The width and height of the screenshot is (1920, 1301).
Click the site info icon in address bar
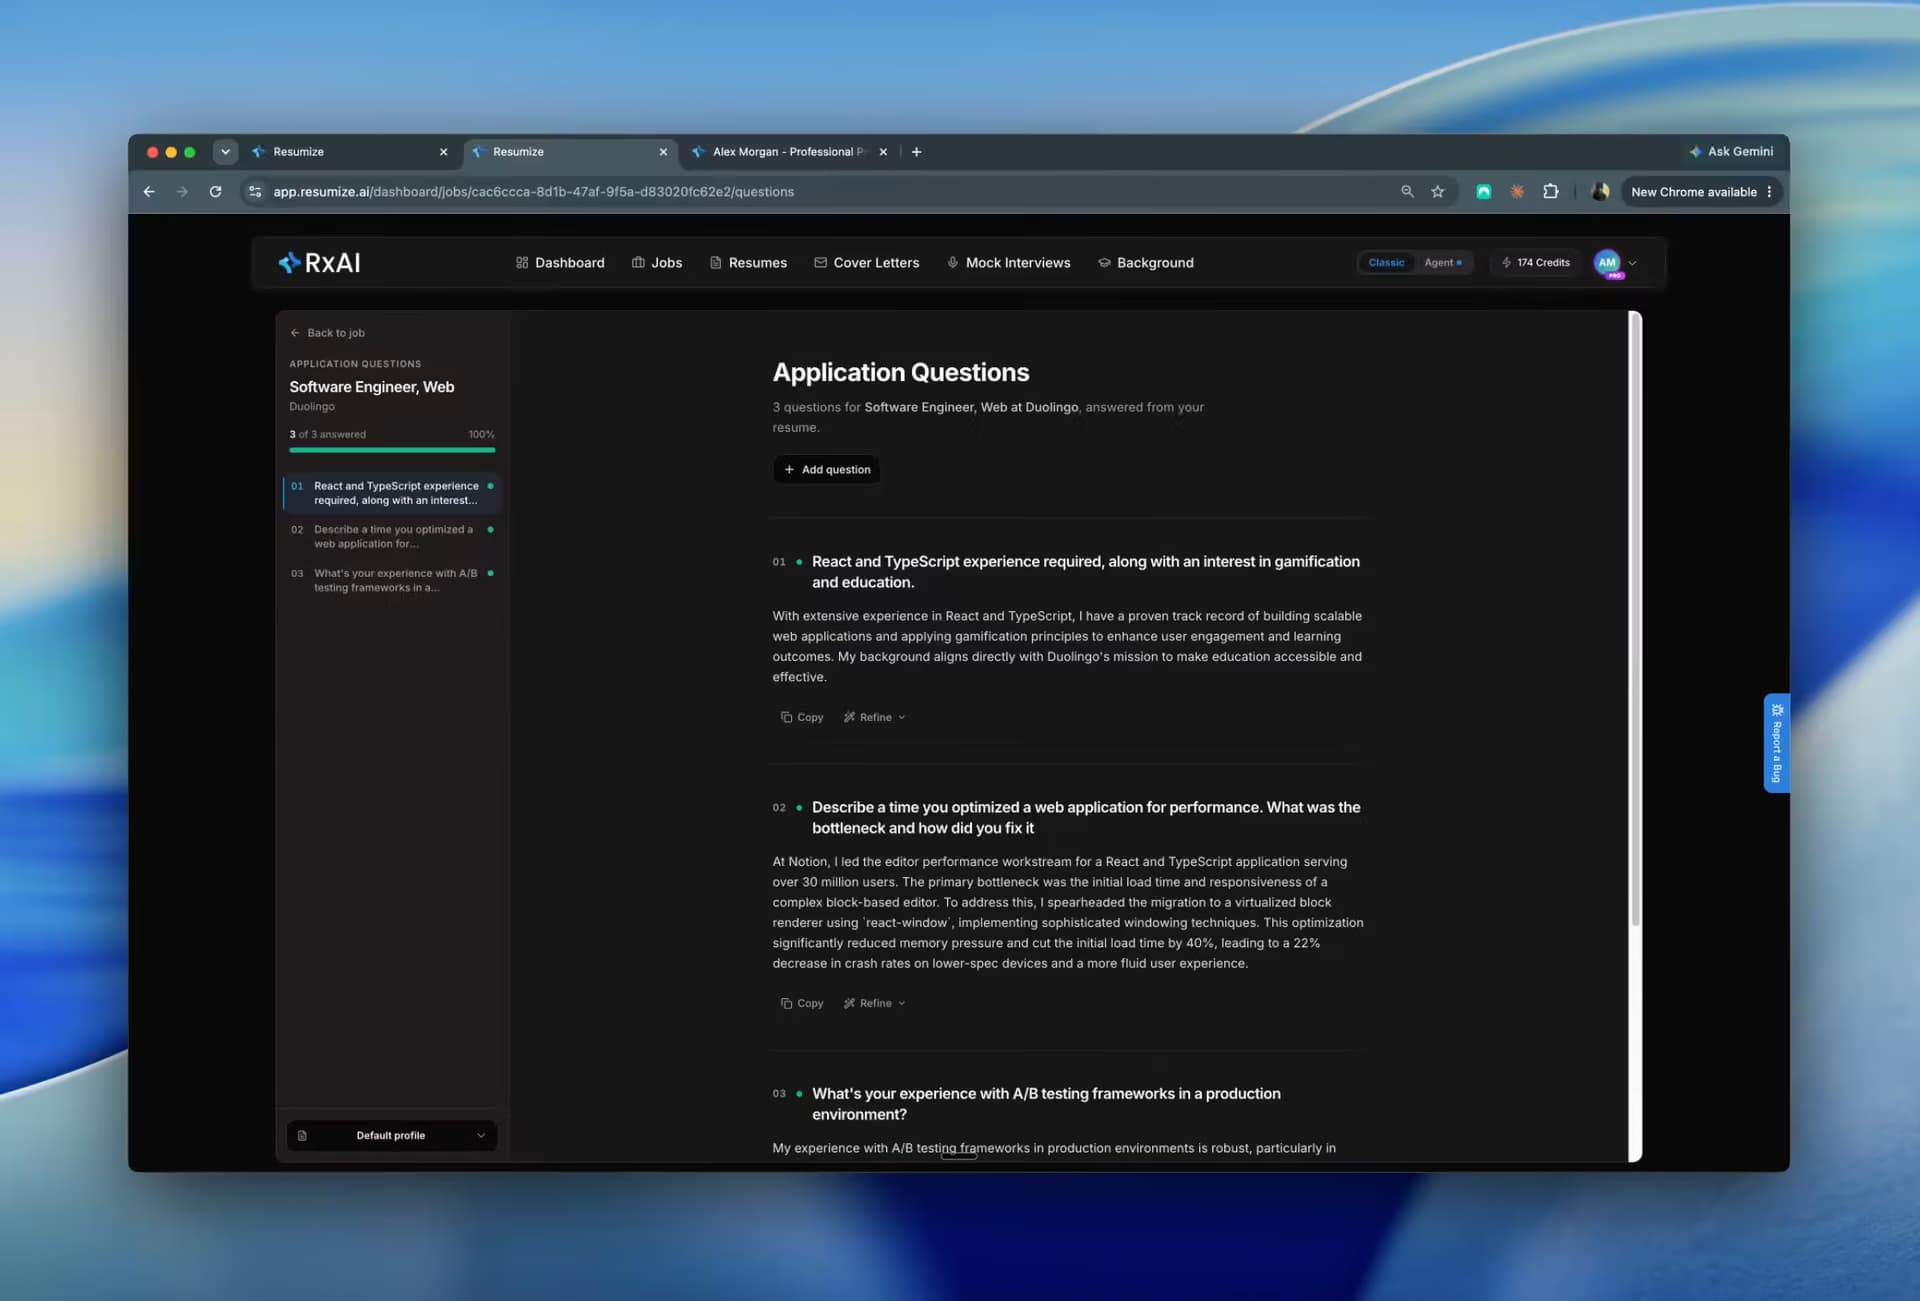pyautogui.click(x=255, y=192)
